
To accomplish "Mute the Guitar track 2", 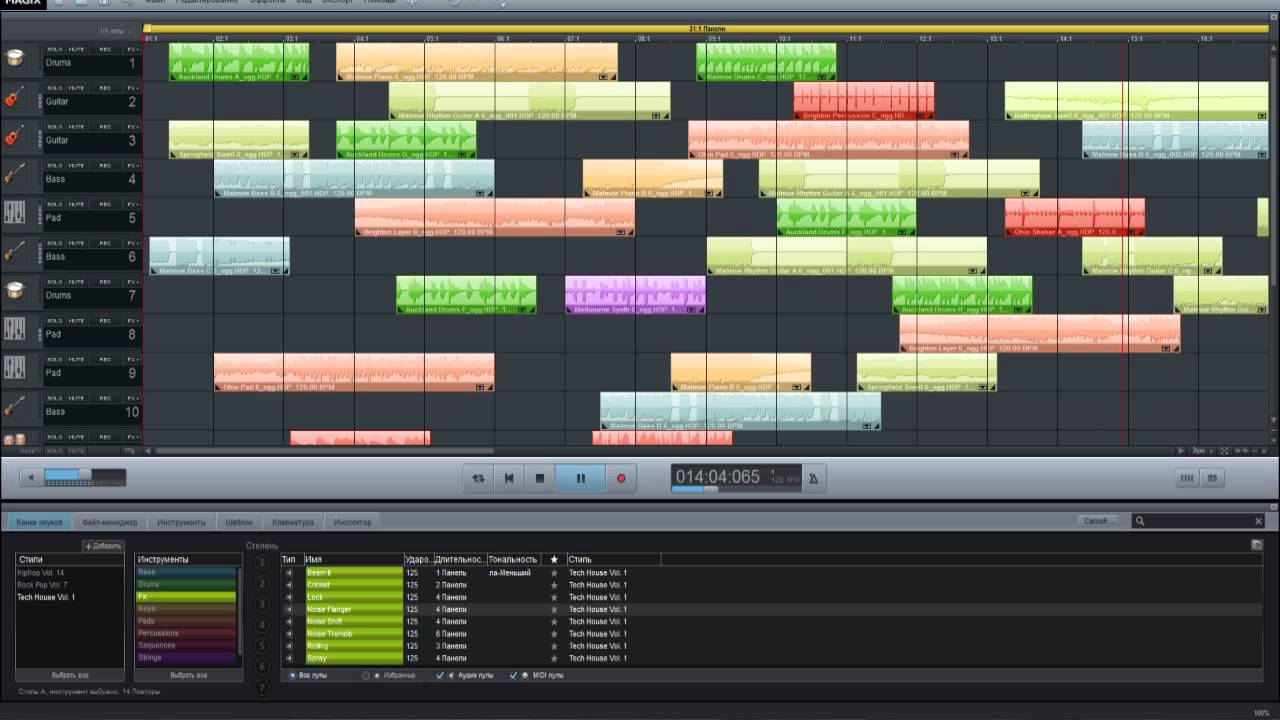I will click(x=77, y=88).
